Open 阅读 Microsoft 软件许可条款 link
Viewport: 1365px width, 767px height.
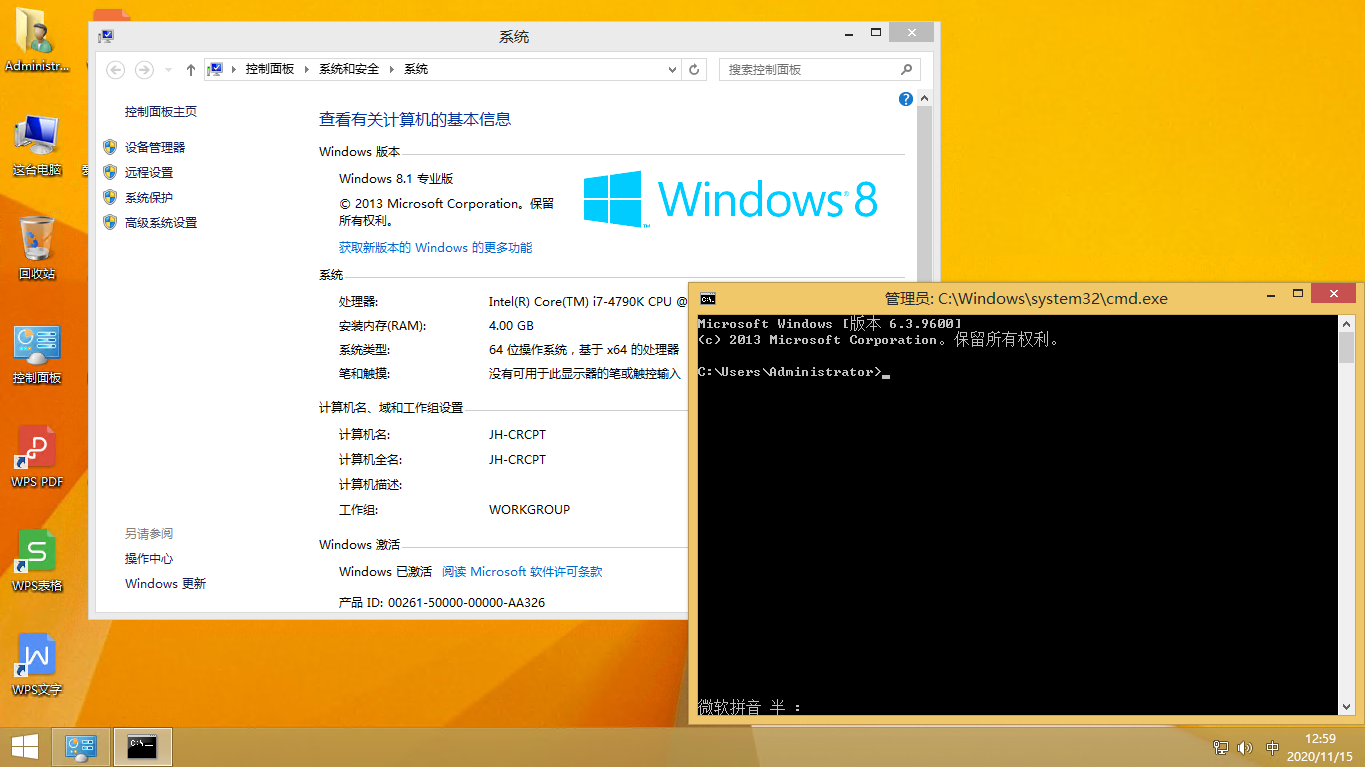pos(522,572)
